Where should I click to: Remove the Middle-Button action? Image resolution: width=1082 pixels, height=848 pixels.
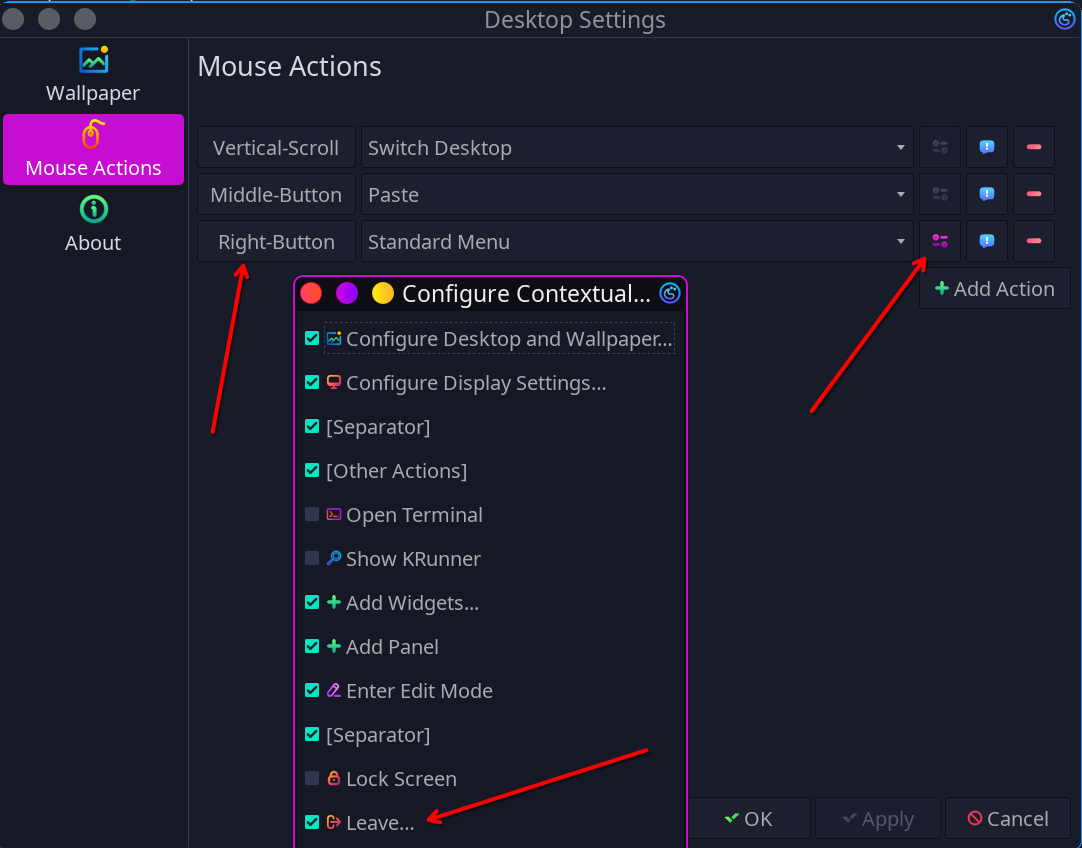[1034, 194]
